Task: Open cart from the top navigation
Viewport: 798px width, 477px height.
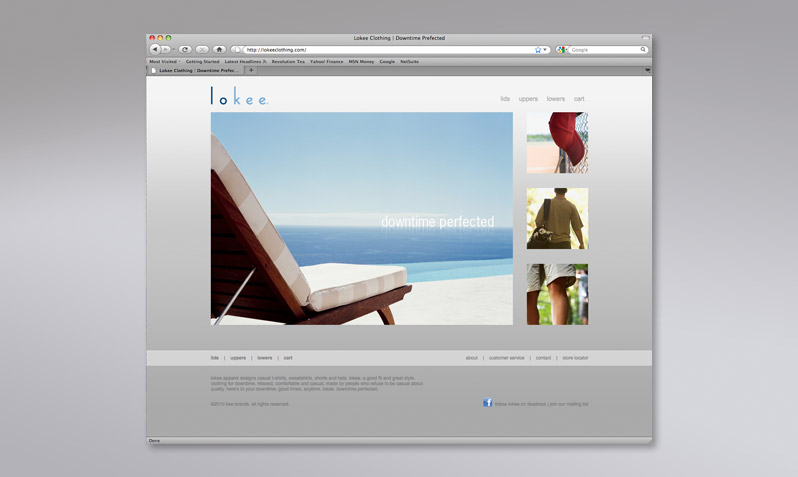Action: 579,99
